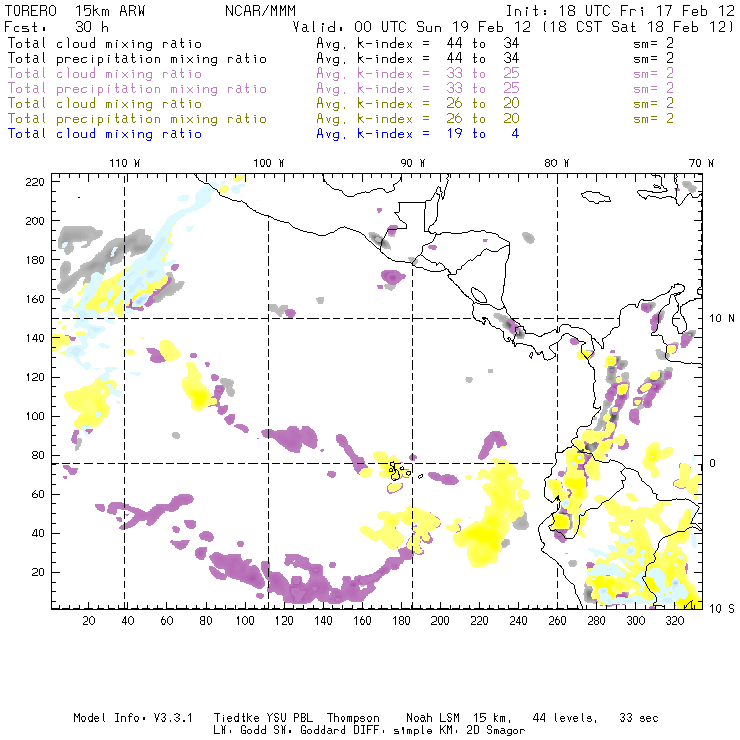Click the 90 W longitude label
This screenshot has height=740, width=740.
(413, 162)
